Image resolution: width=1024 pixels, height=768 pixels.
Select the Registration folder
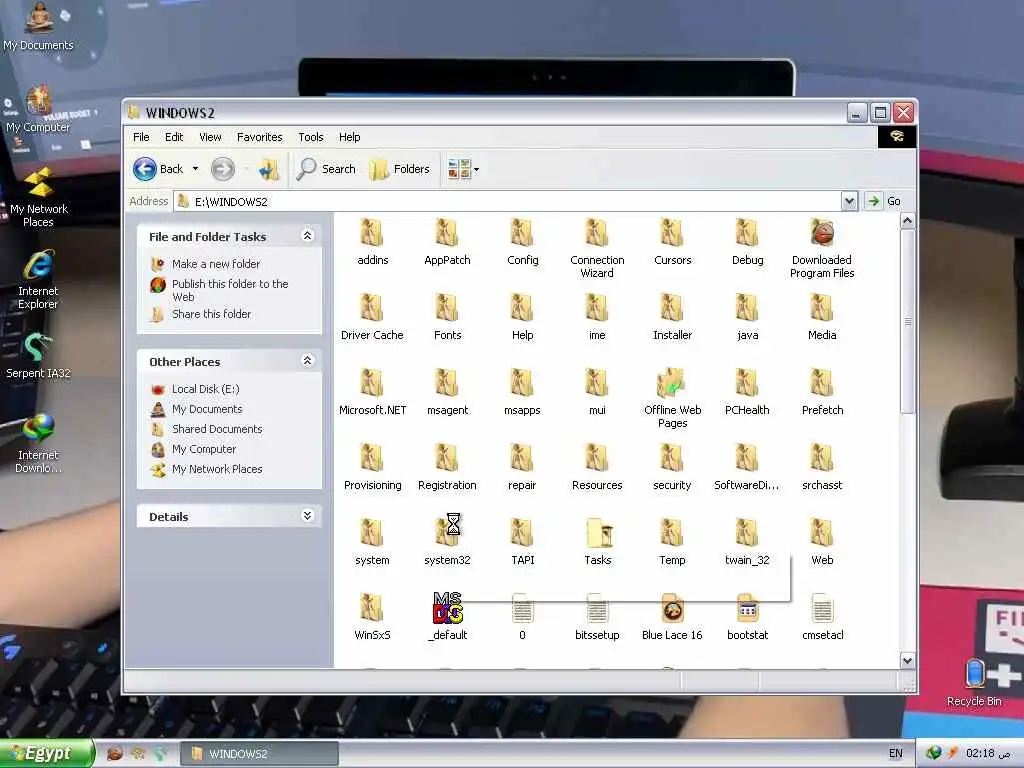(x=447, y=468)
